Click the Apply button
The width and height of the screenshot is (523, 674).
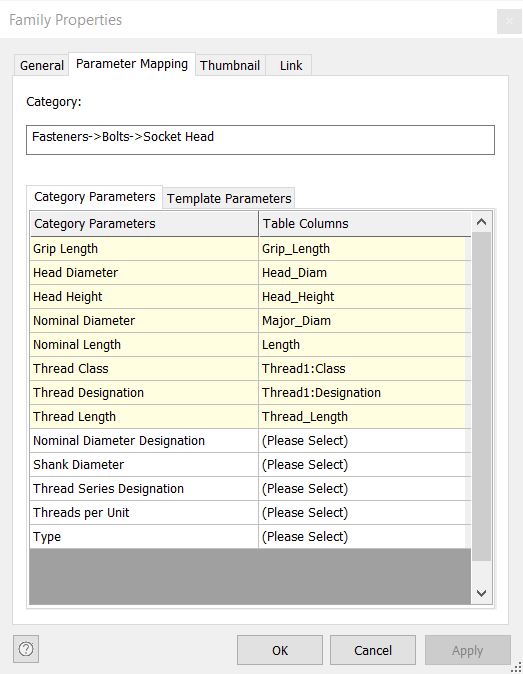coord(468,650)
